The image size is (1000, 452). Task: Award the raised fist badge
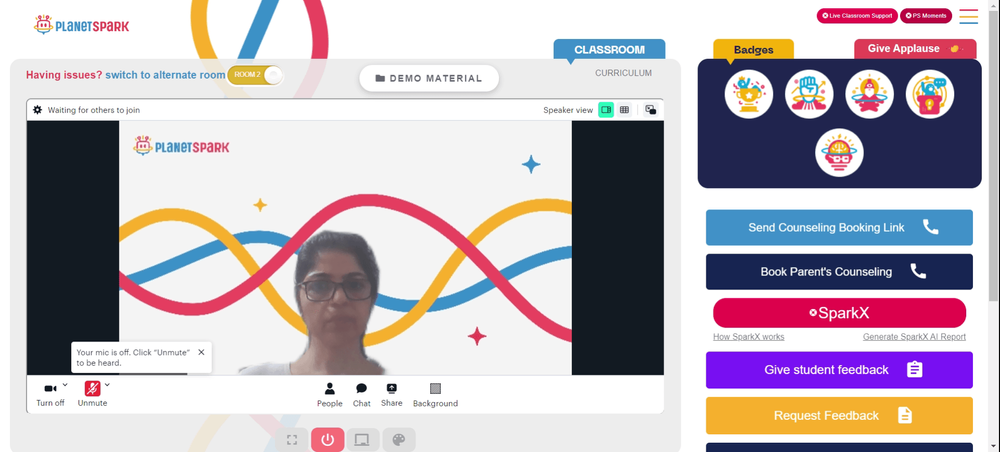809,94
